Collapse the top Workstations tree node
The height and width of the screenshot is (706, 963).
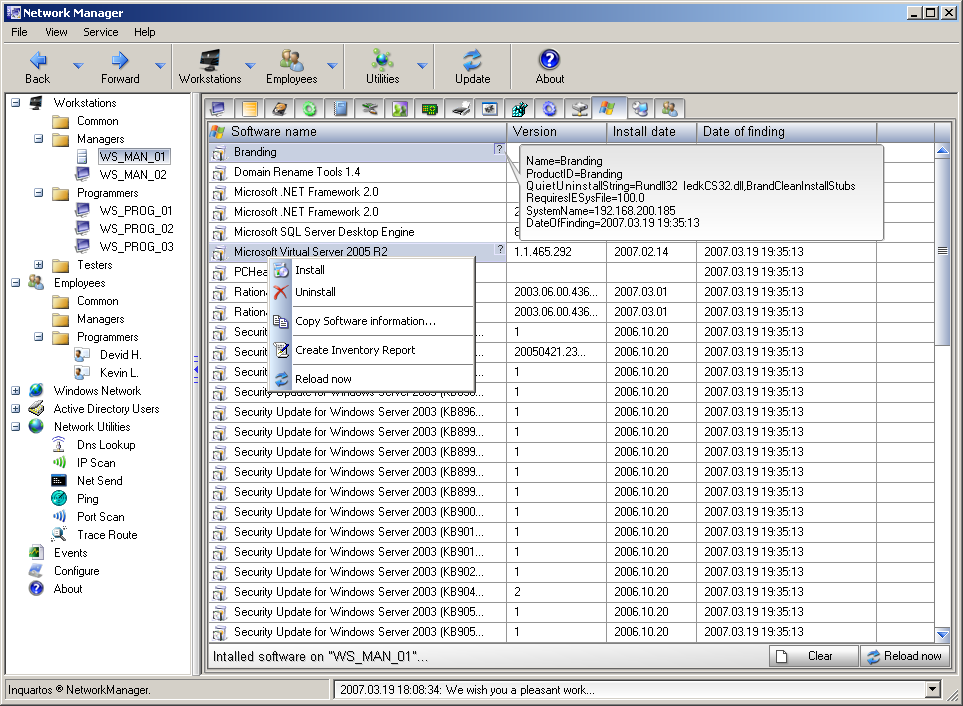click(15, 103)
